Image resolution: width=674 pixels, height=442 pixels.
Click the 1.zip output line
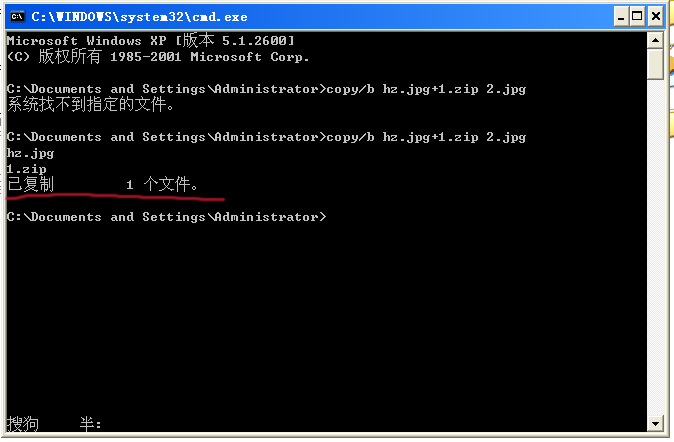[26, 169]
